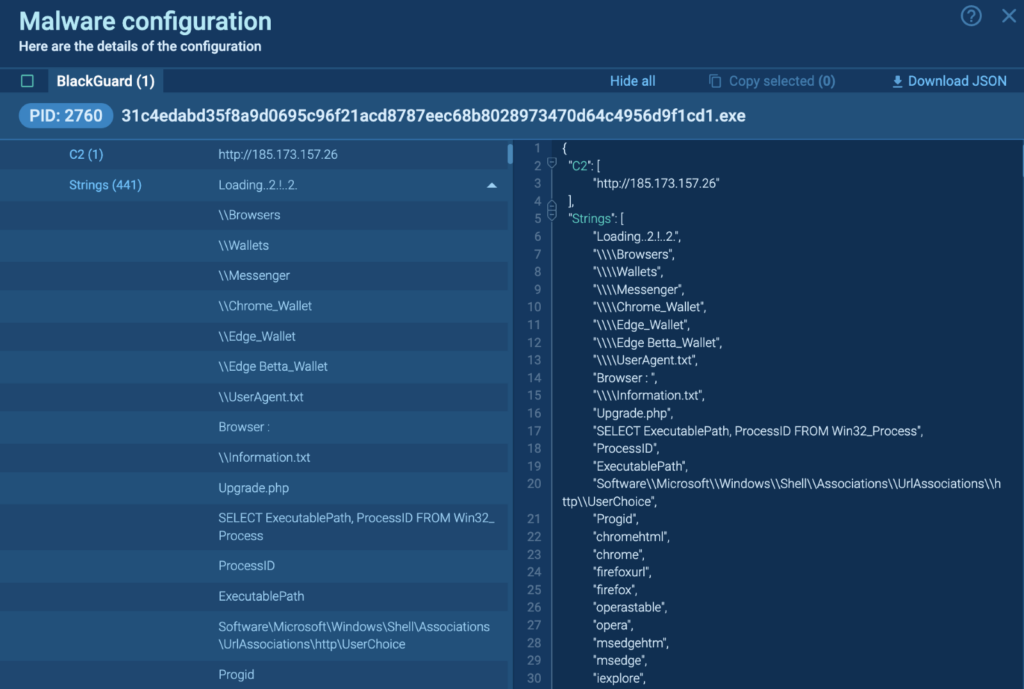
Task: Click the left panel scrollbar thumb
Action: coord(510,153)
